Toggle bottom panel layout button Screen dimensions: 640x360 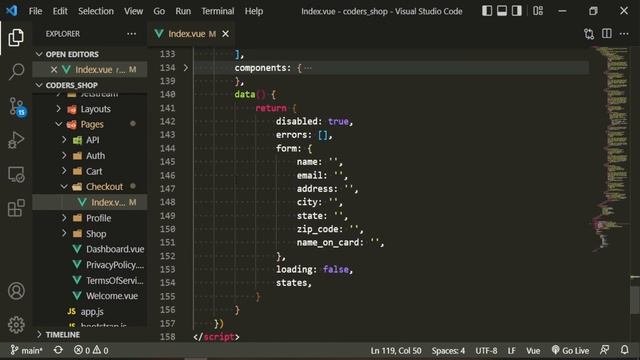click(x=502, y=11)
